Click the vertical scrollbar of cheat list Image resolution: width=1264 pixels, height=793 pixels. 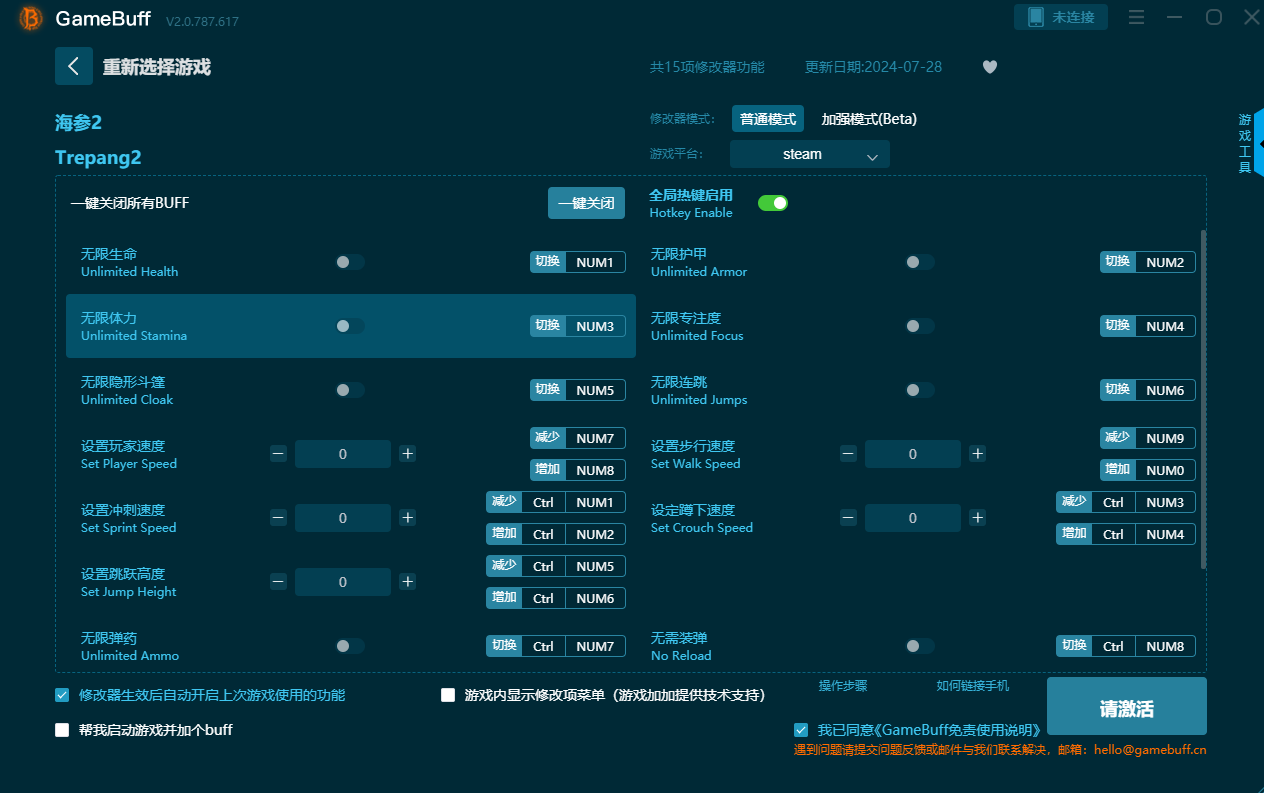[x=1202, y=400]
